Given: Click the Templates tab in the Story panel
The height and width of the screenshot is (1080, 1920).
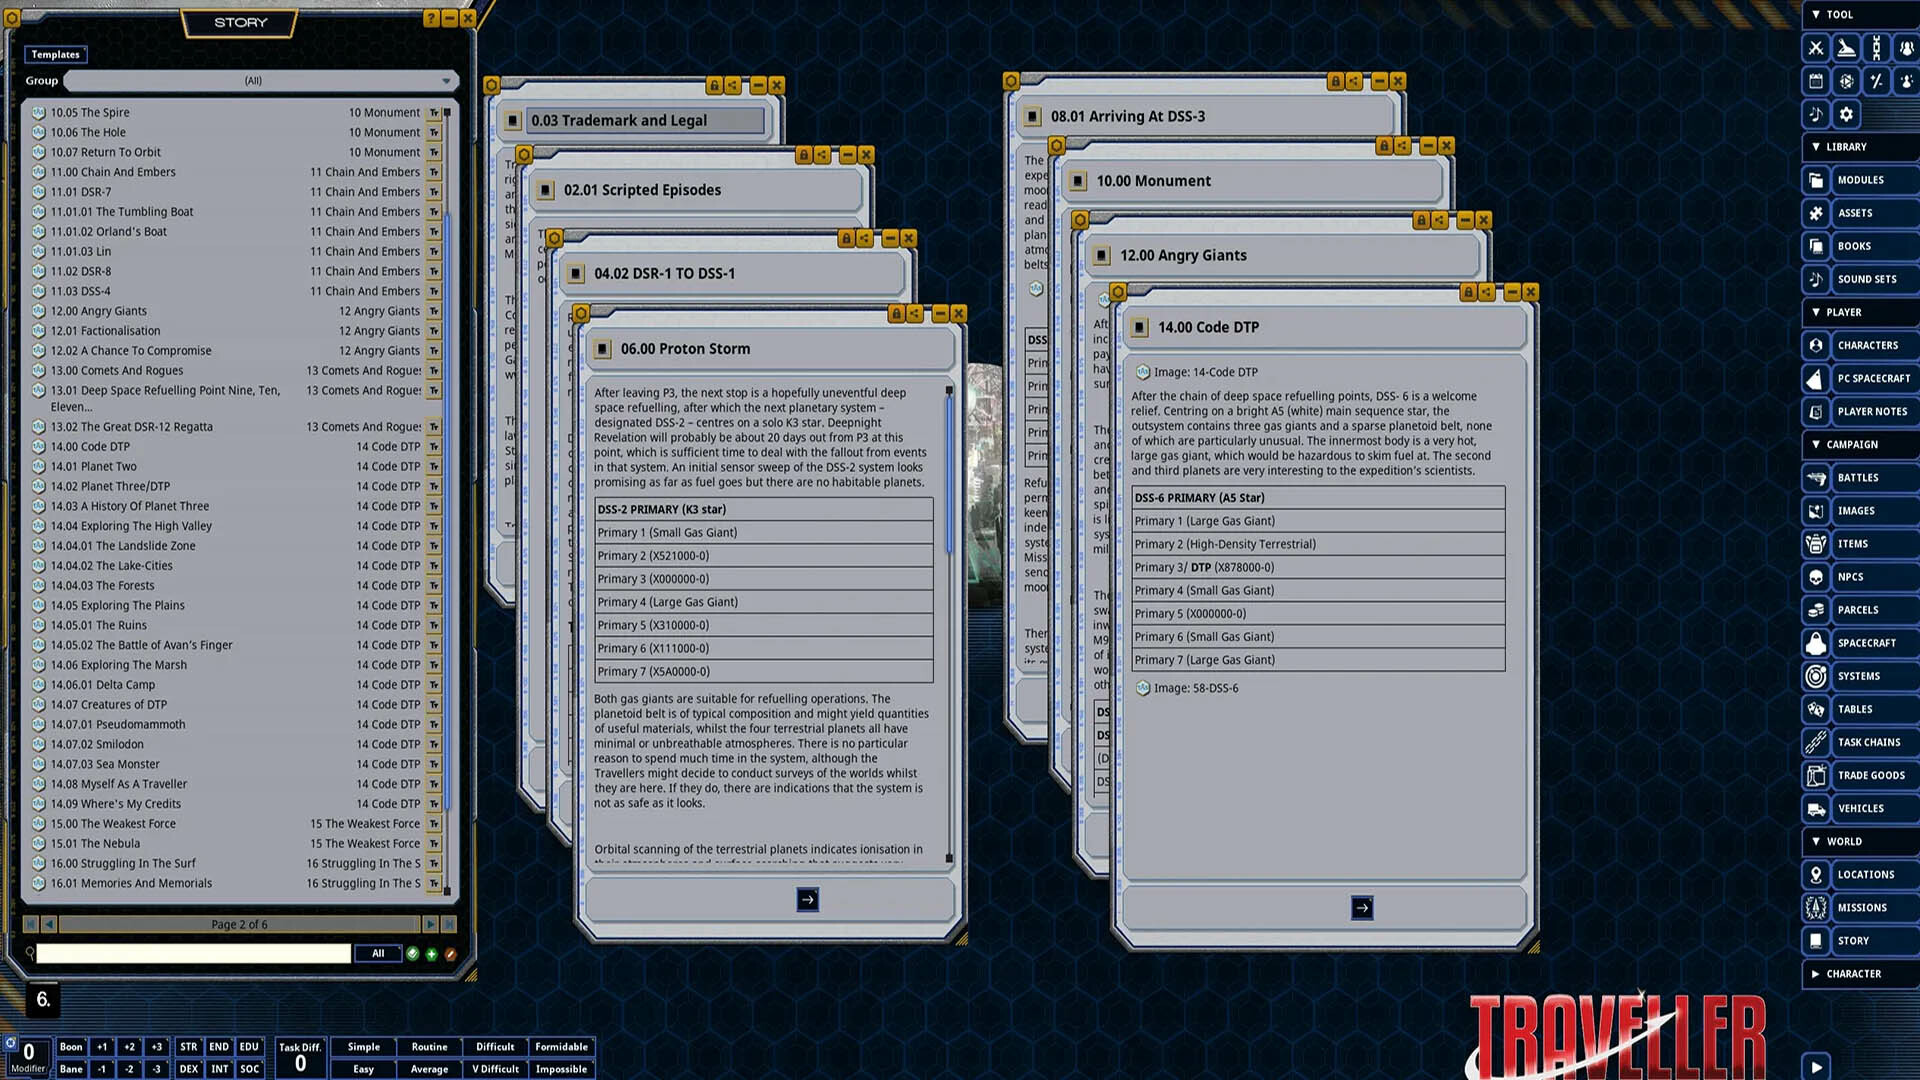Looking at the screenshot, I should point(55,53).
